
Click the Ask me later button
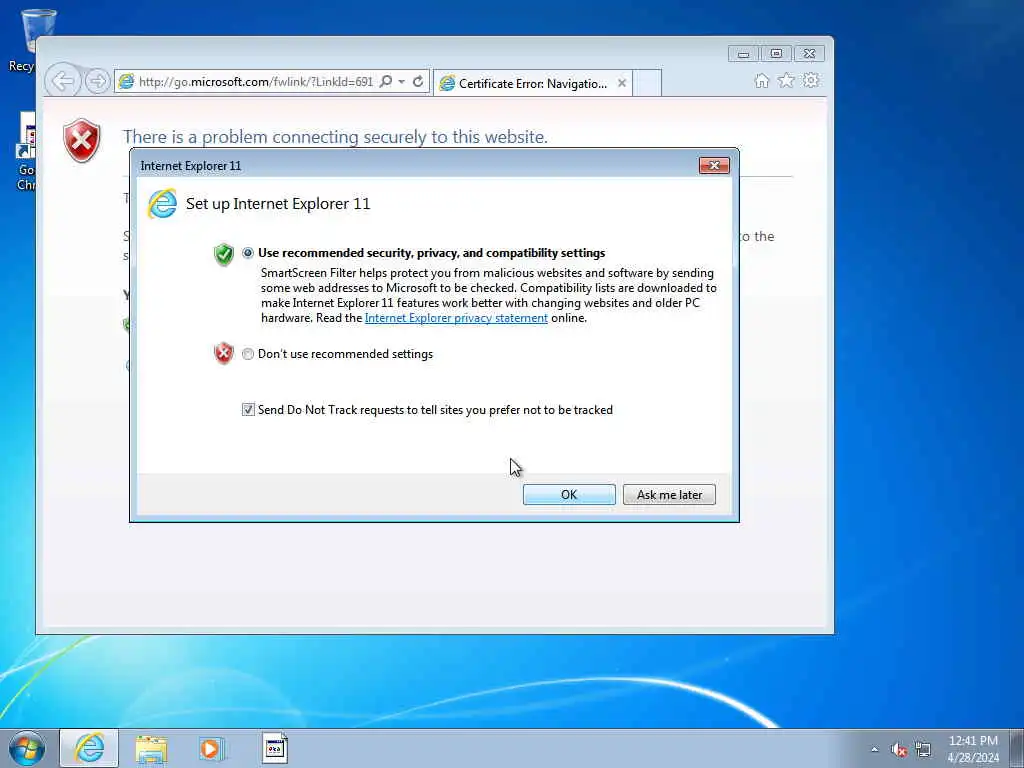click(669, 494)
